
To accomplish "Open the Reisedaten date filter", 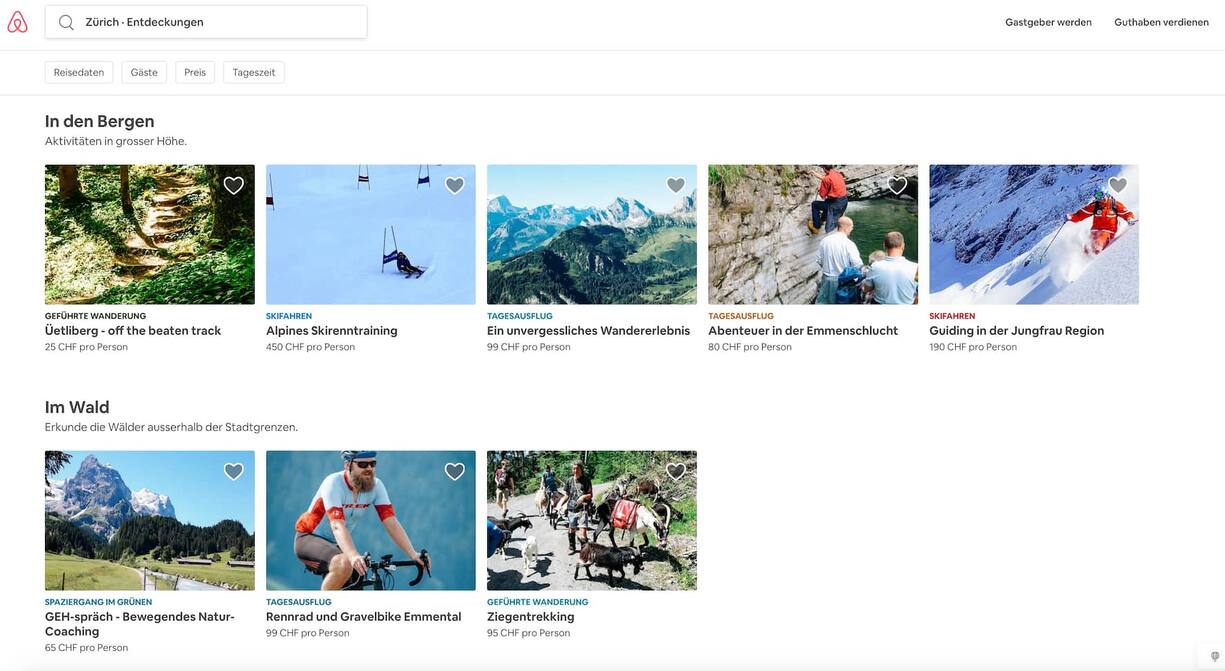I will click(79, 72).
